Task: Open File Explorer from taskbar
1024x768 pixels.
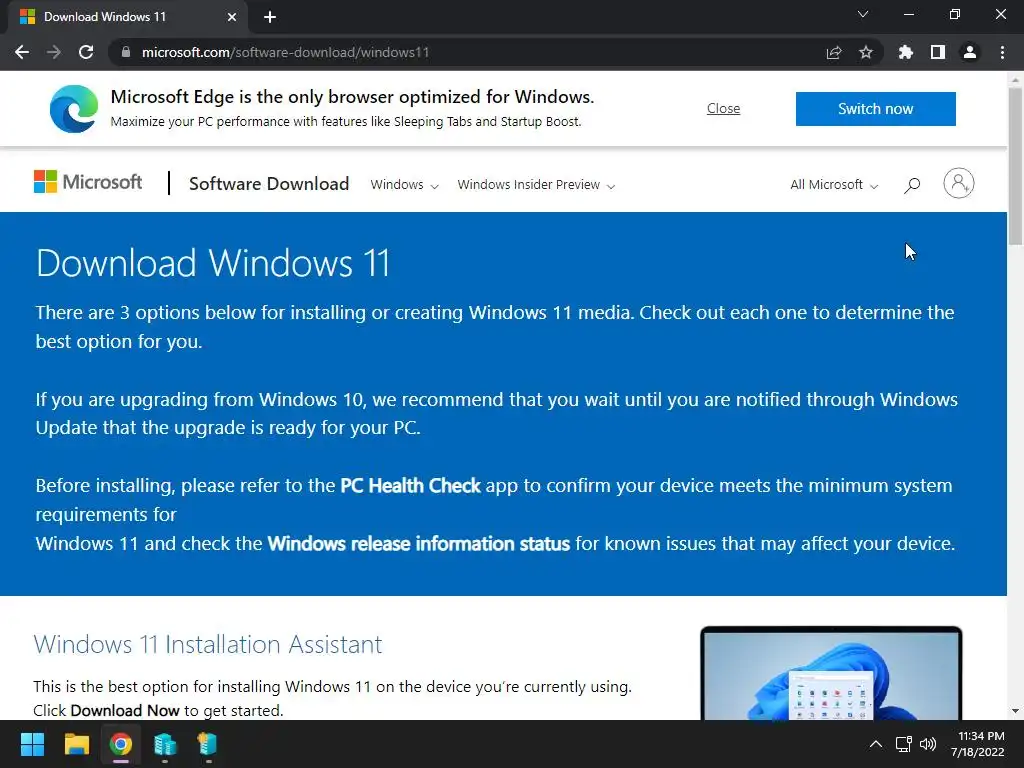Action: coord(76,744)
